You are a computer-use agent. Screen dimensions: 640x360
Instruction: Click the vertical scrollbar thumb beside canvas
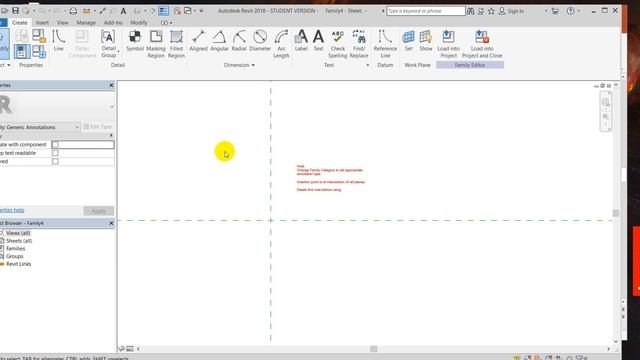tap(616, 213)
